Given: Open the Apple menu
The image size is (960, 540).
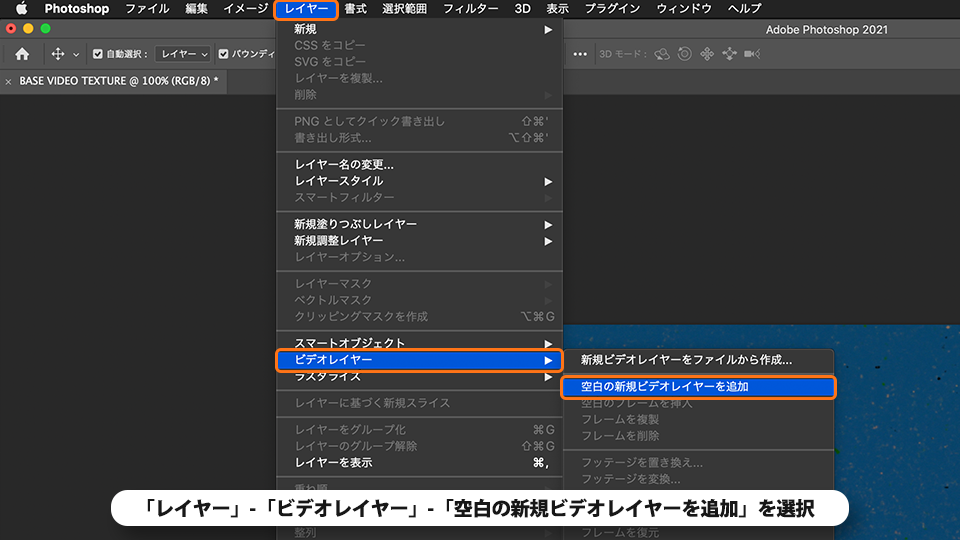Looking at the screenshot, I should coord(21,9).
